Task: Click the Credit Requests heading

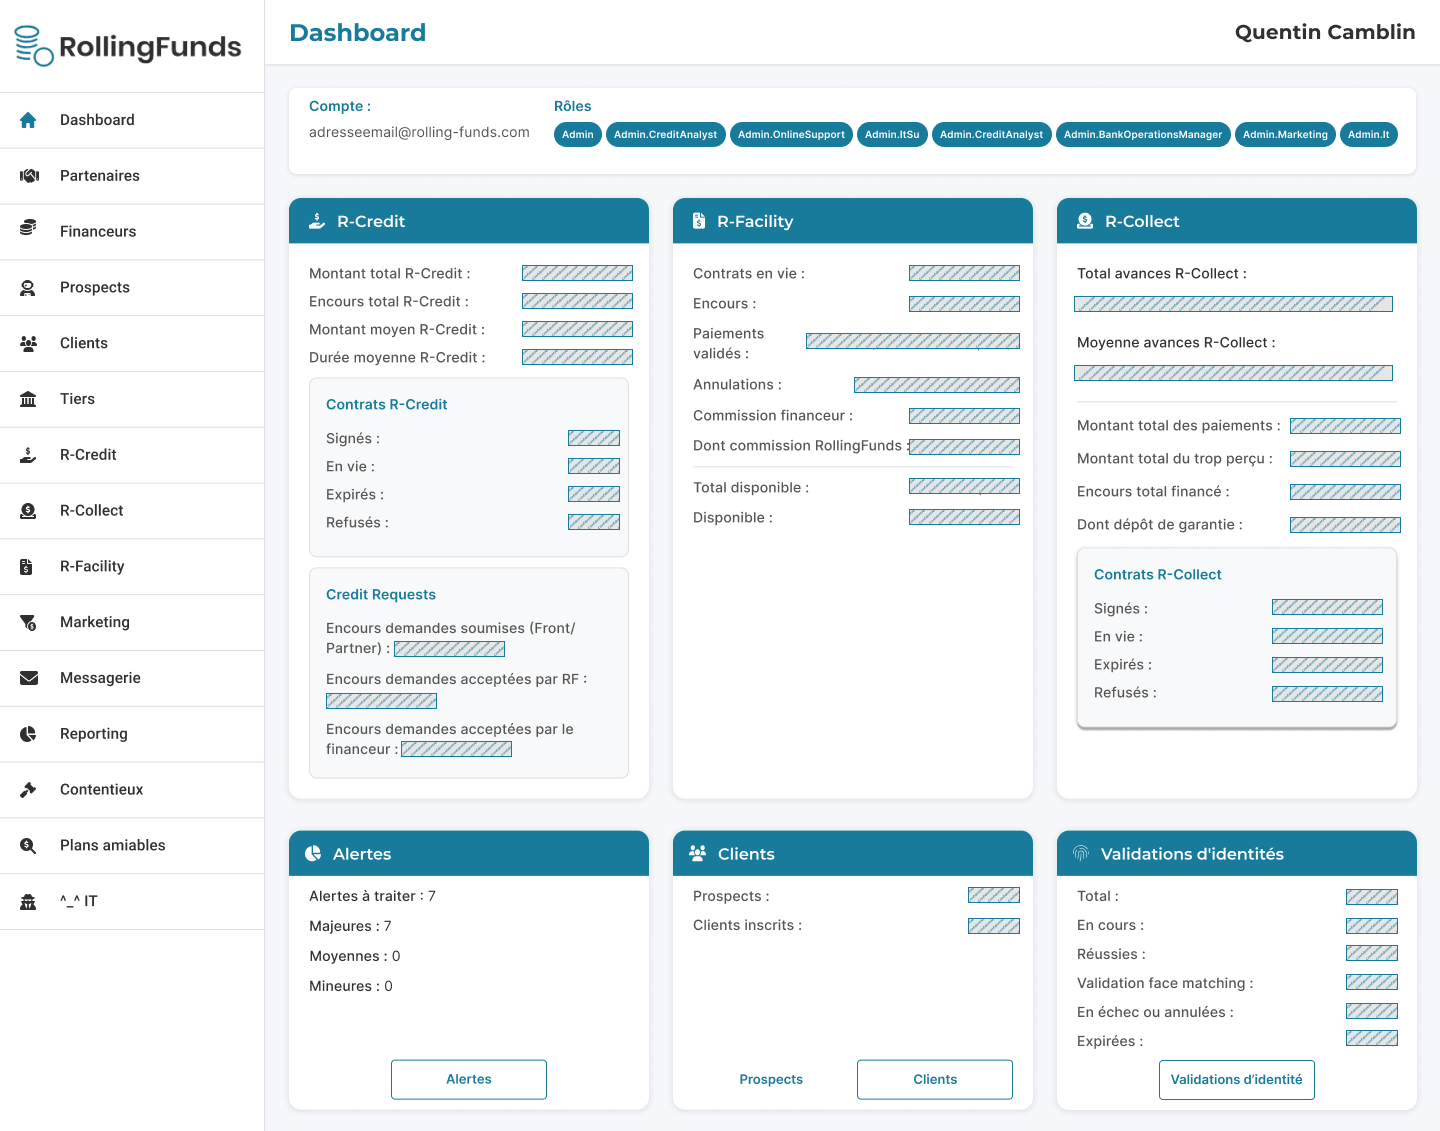Action: [x=381, y=594]
